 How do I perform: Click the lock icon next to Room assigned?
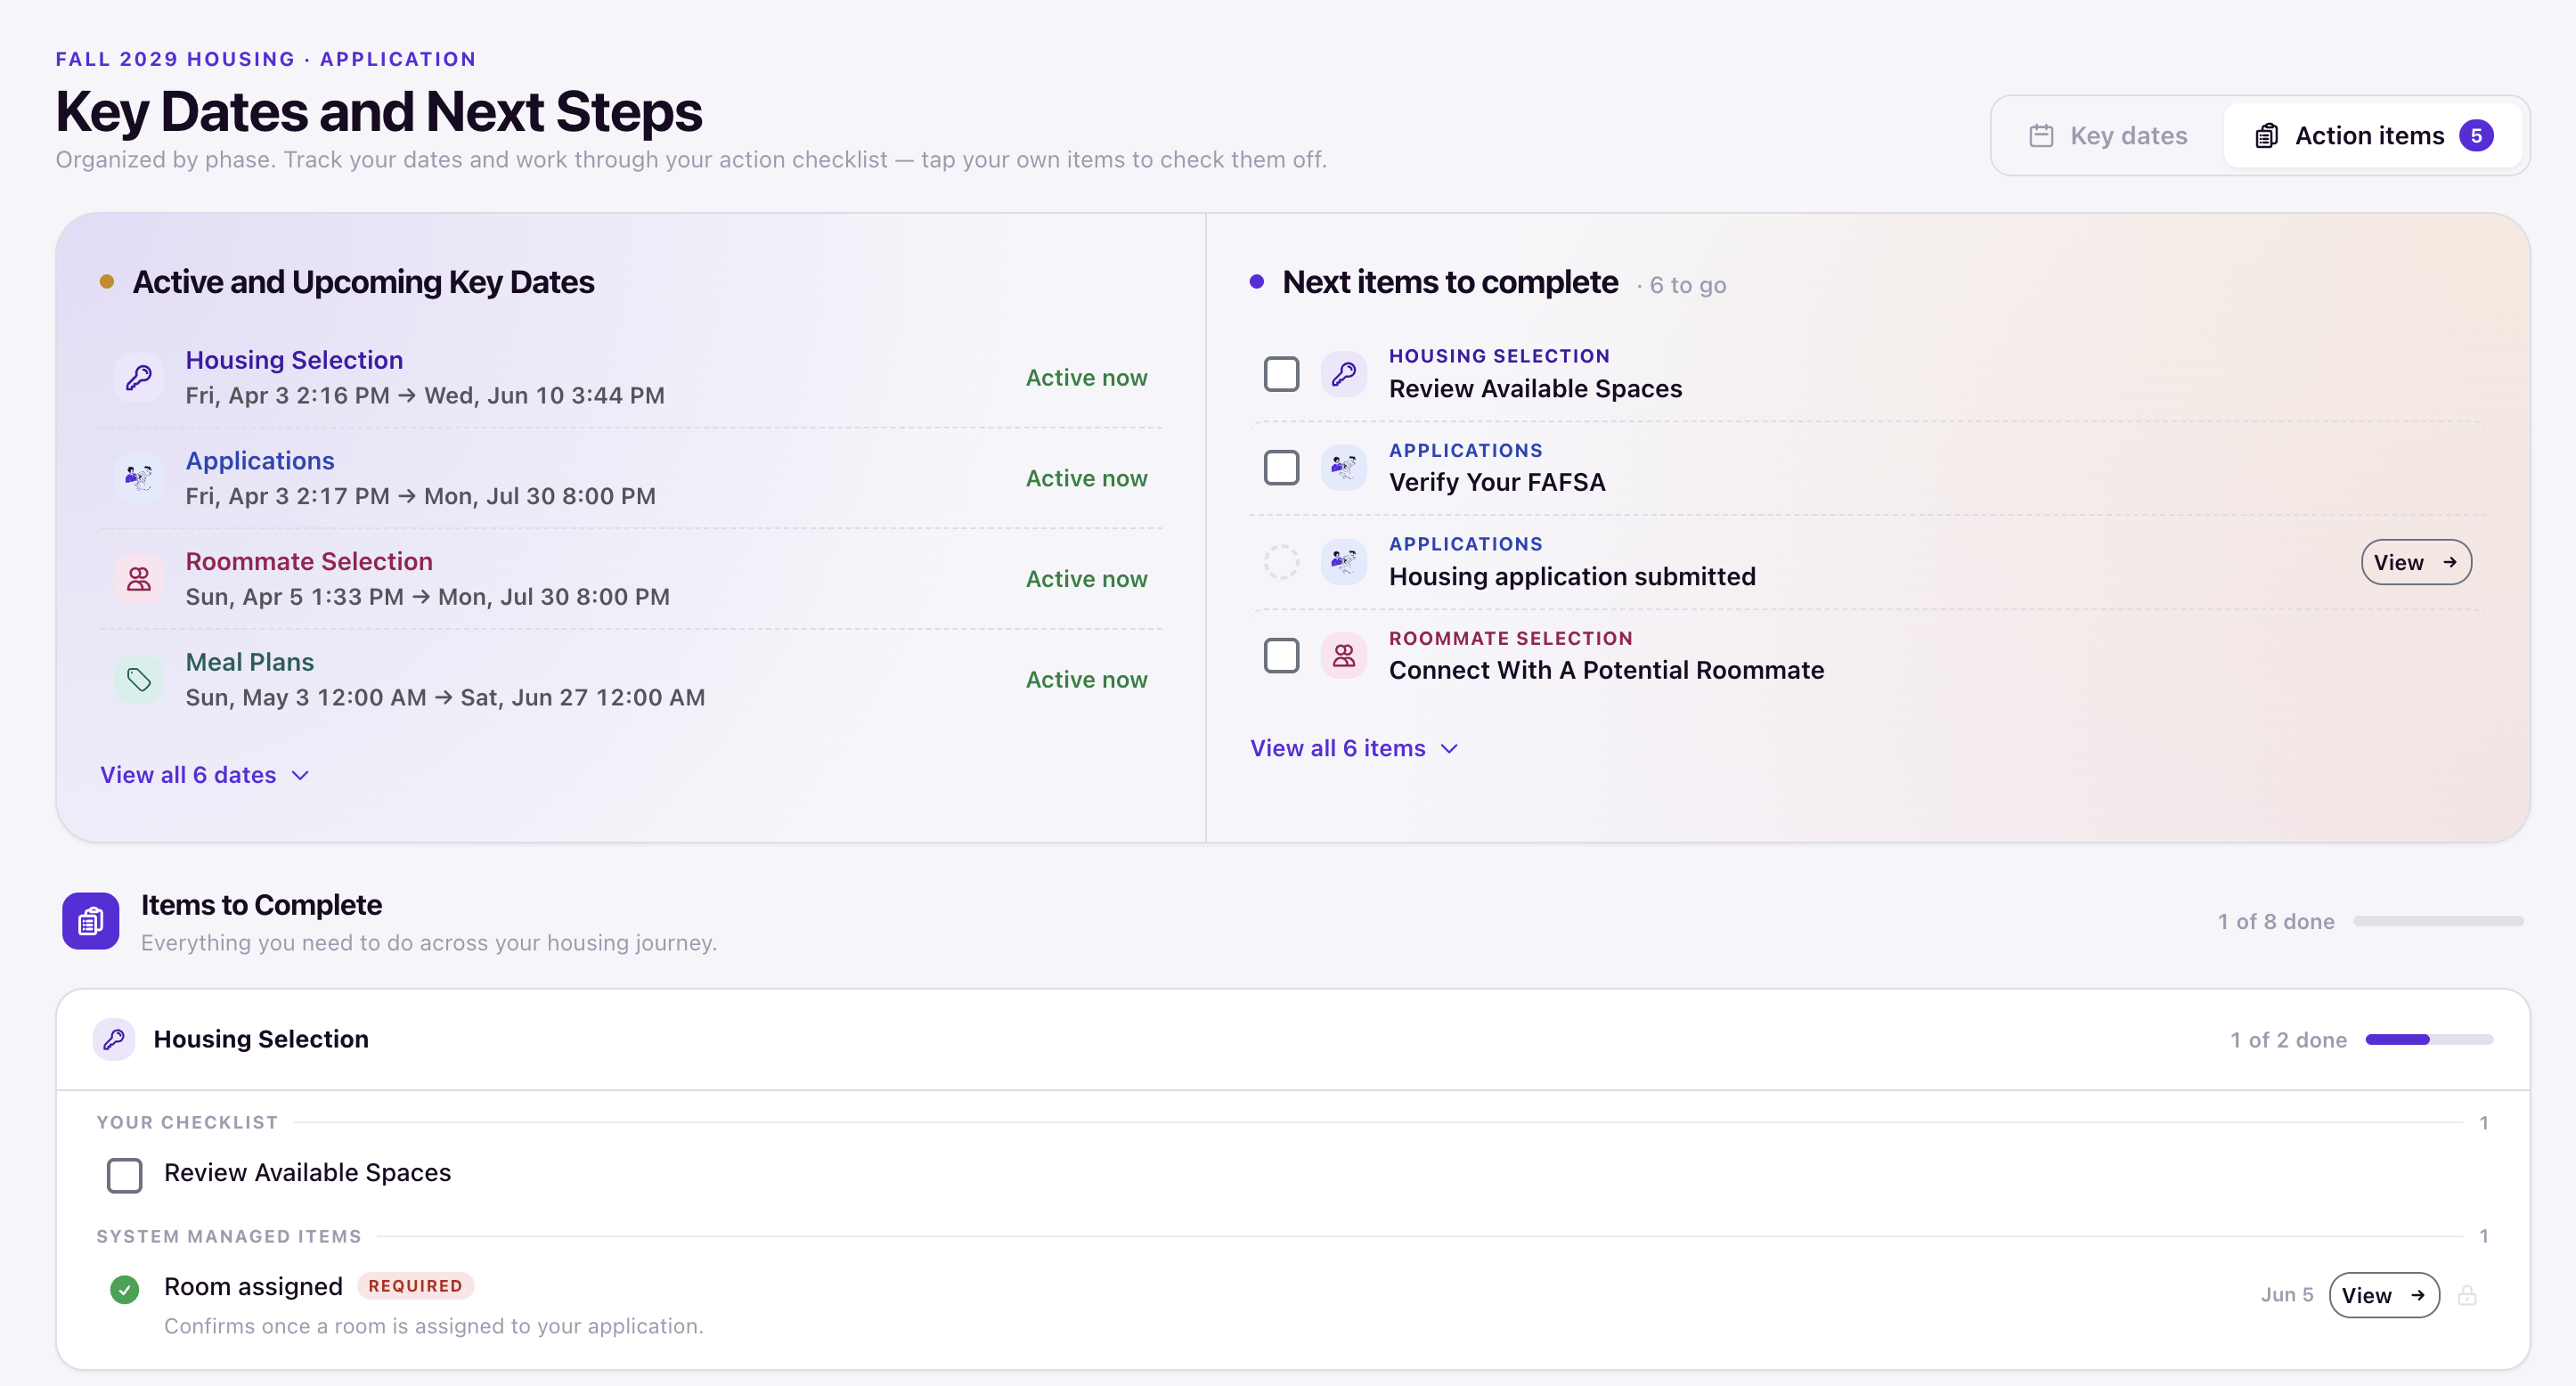coord(2467,1295)
